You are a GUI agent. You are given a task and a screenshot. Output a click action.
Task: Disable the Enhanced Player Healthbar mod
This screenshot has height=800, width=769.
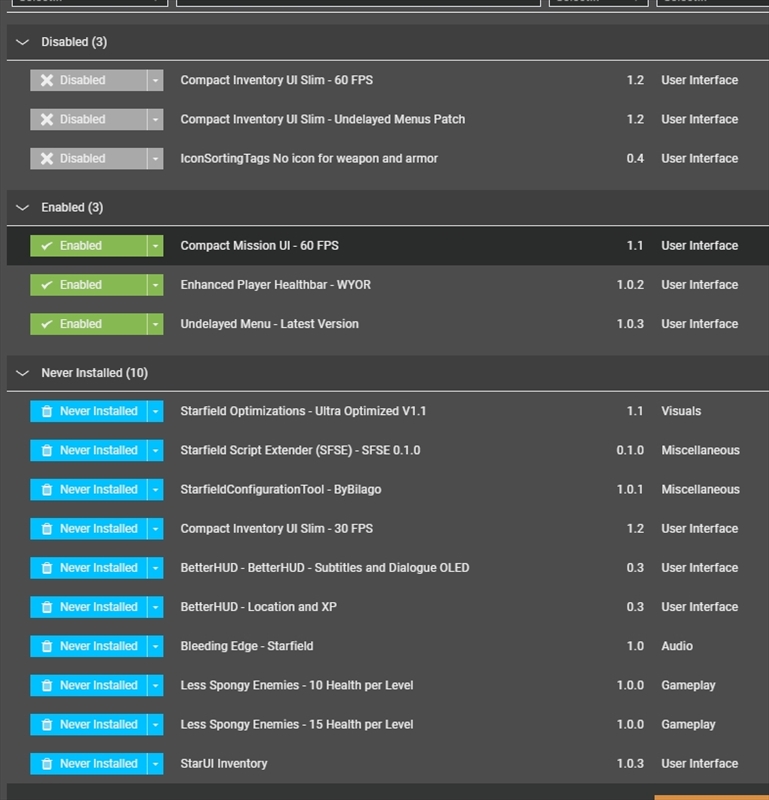[88, 285]
